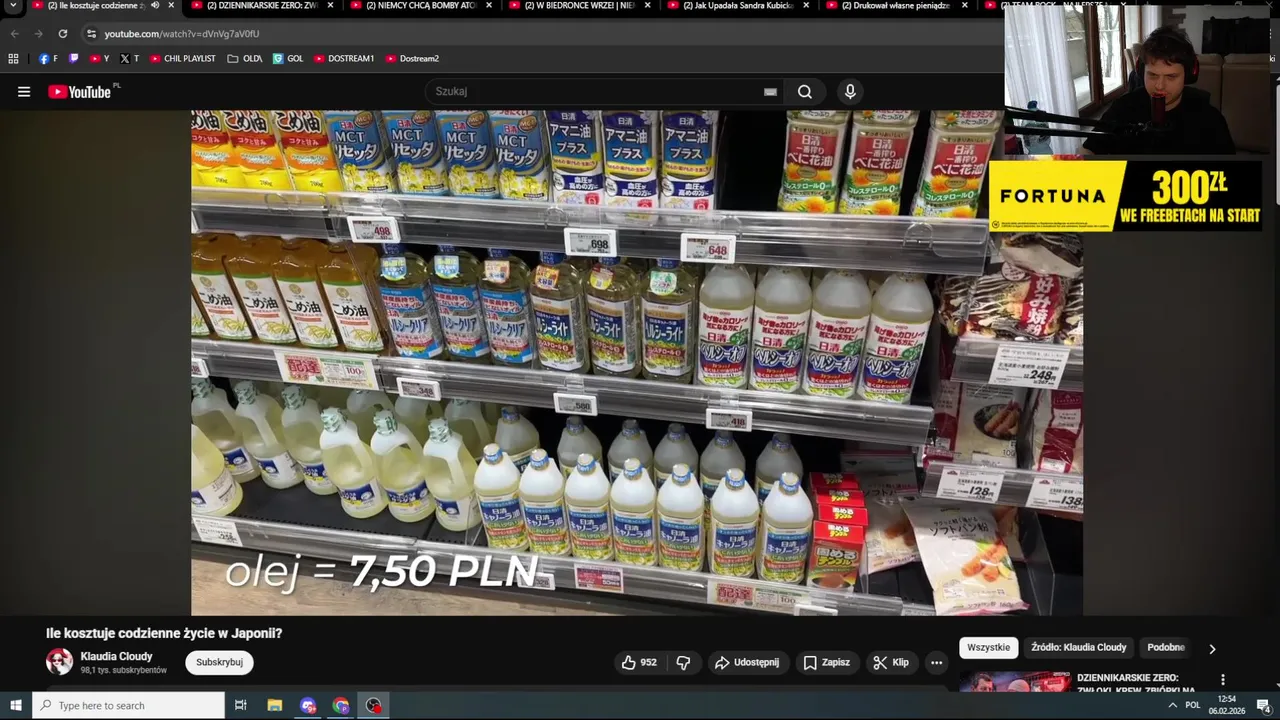The height and width of the screenshot is (720, 1280).
Task: Click video title Ile kosztuje codzienne życie
Action: coord(164,634)
